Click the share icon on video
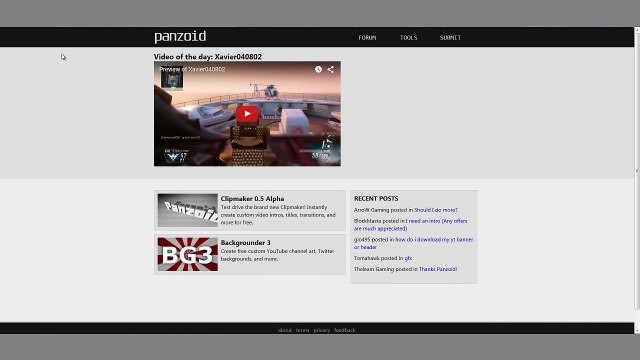Image resolution: width=640 pixels, height=360 pixels. (x=330, y=69)
